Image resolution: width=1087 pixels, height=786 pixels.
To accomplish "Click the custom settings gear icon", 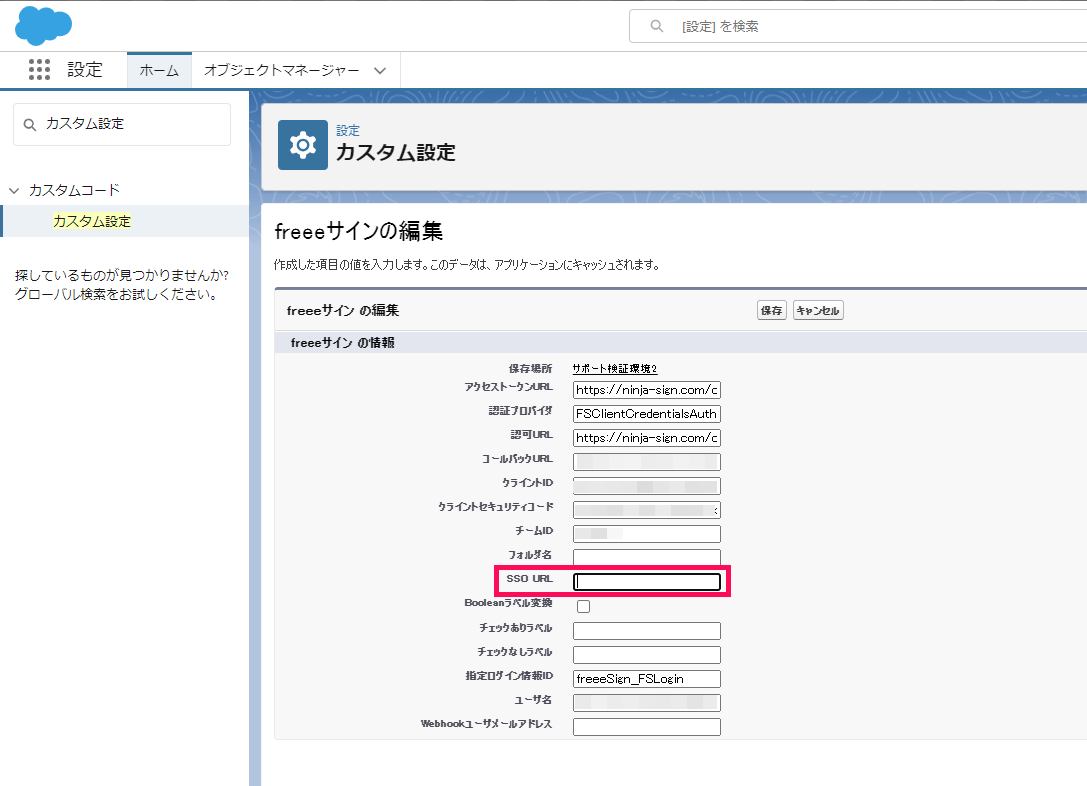I will (x=303, y=145).
